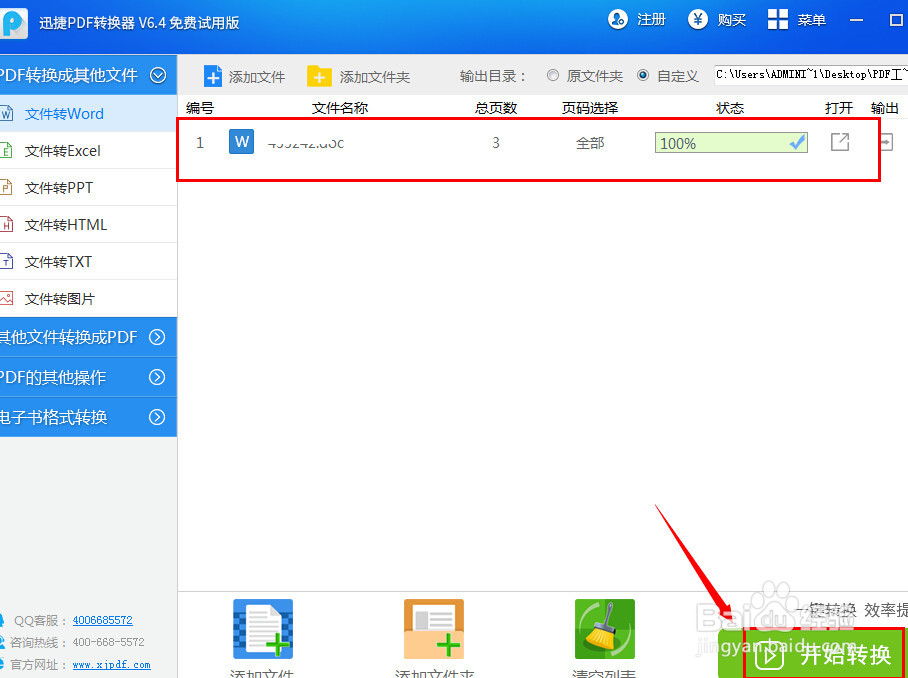The width and height of the screenshot is (908, 678).
Task: Open the converted file via 打开 icon
Action: 840,142
